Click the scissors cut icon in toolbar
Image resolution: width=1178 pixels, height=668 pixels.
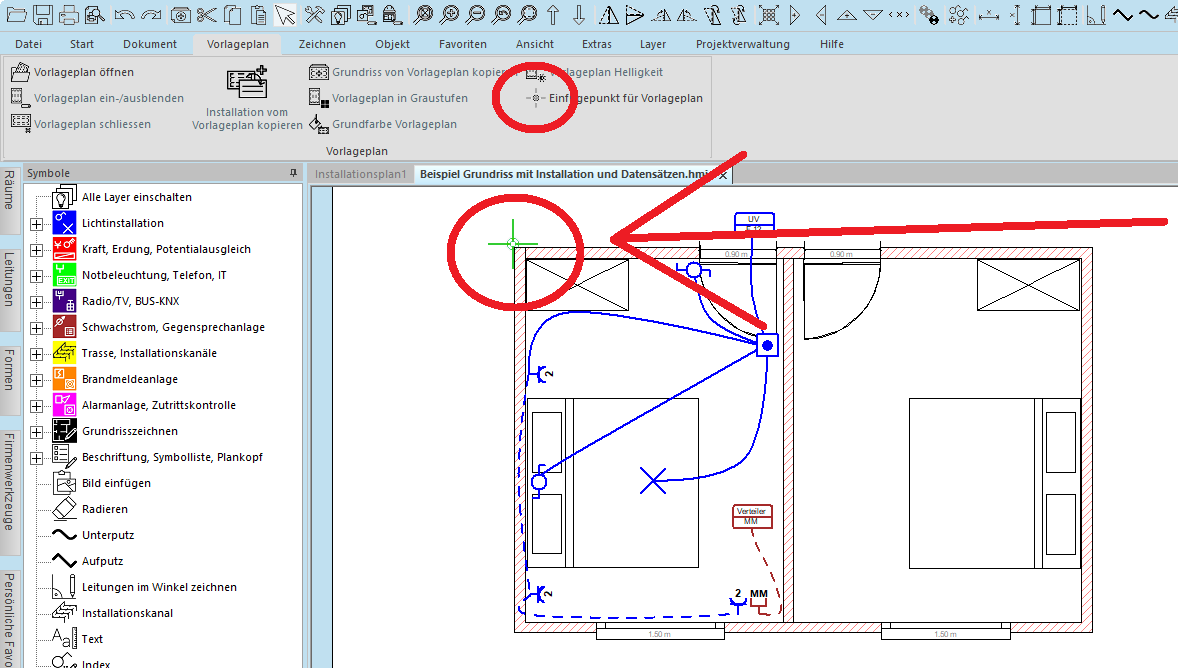[x=207, y=15]
